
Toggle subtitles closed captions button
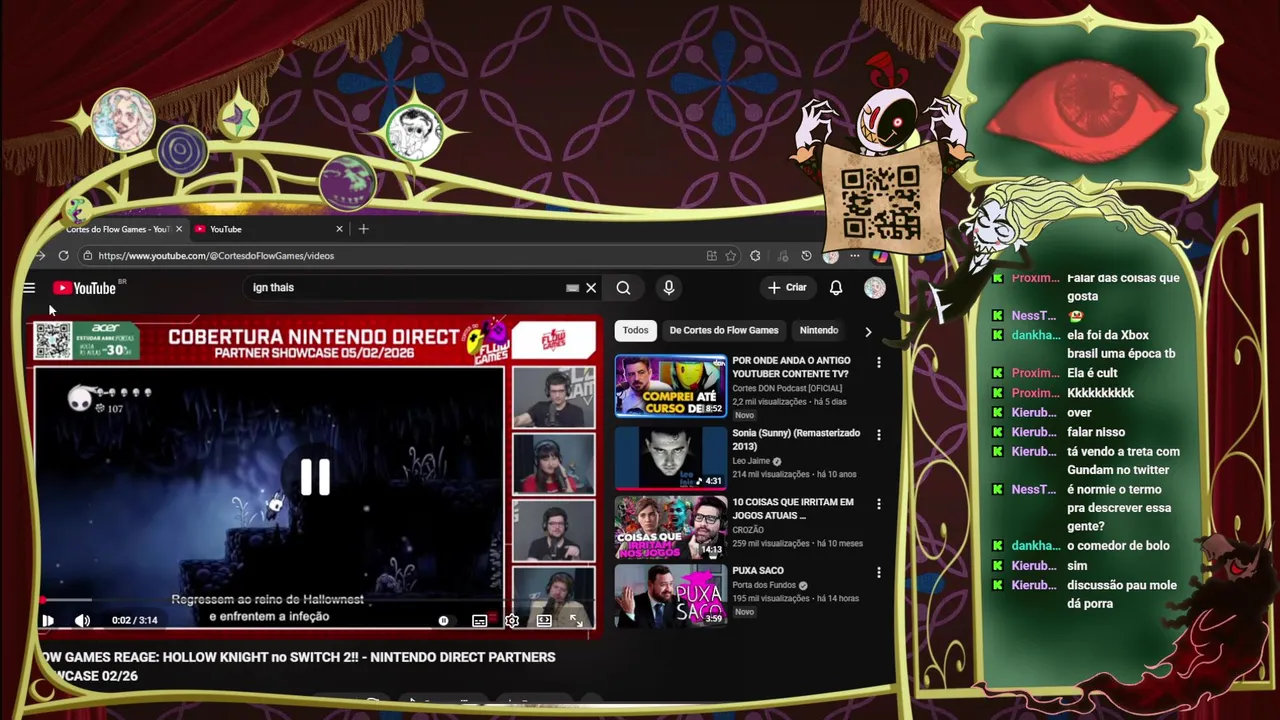click(479, 621)
